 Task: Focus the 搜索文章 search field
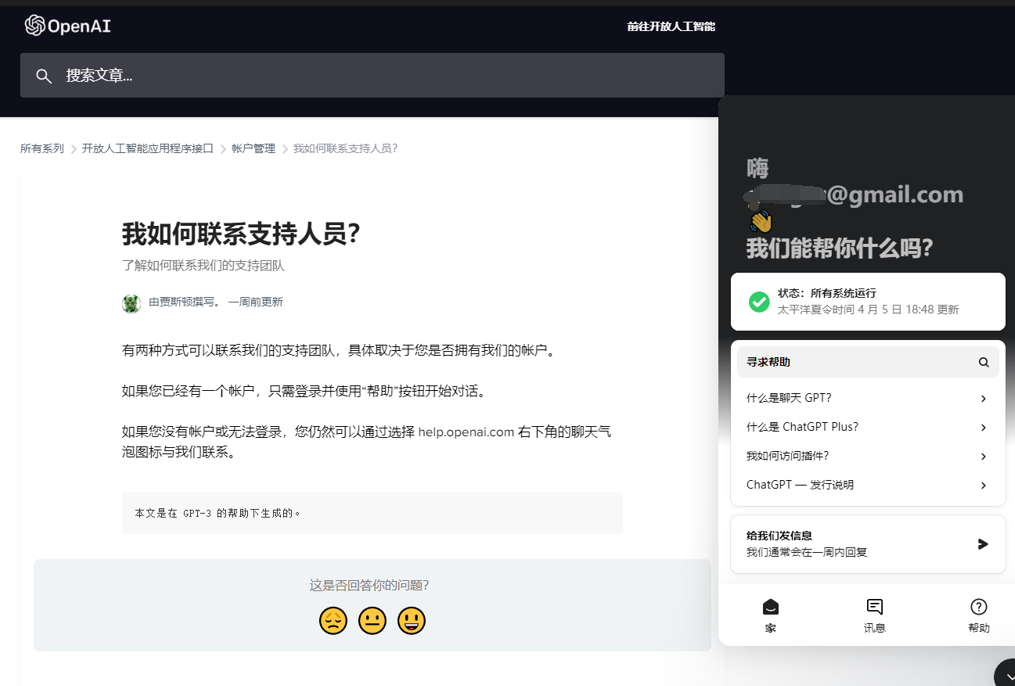[372, 75]
